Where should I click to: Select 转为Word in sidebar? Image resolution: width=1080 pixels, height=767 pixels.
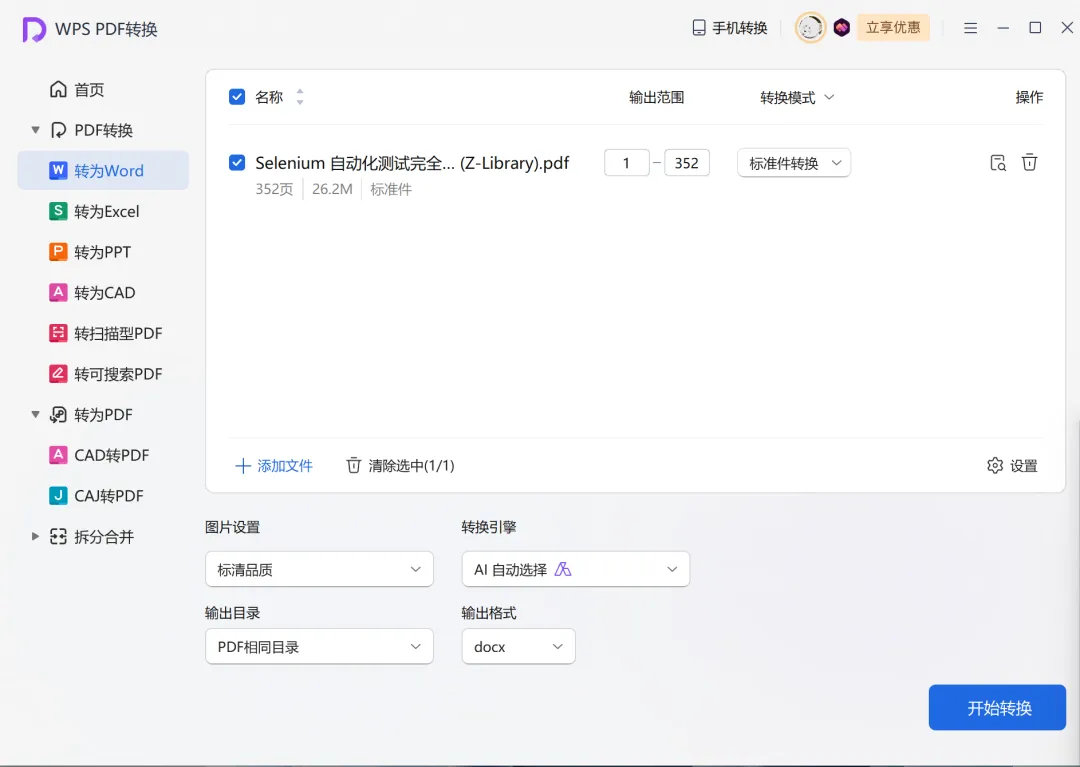(103, 170)
